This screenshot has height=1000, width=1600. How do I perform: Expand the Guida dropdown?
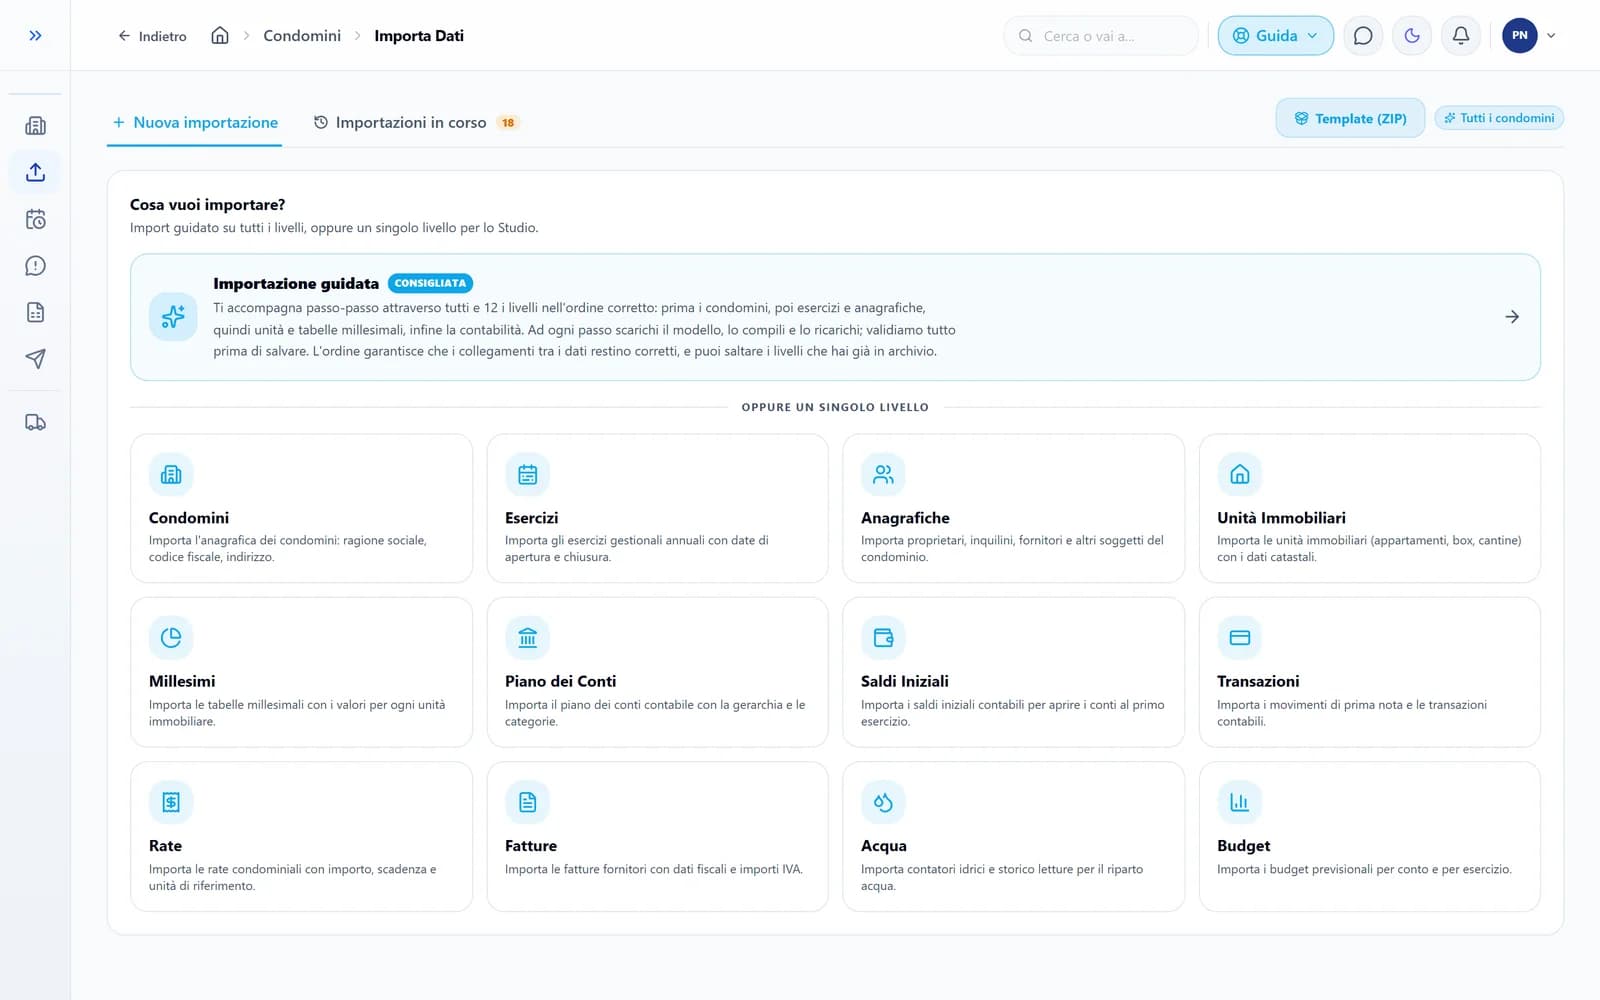click(x=1275, y=36)
